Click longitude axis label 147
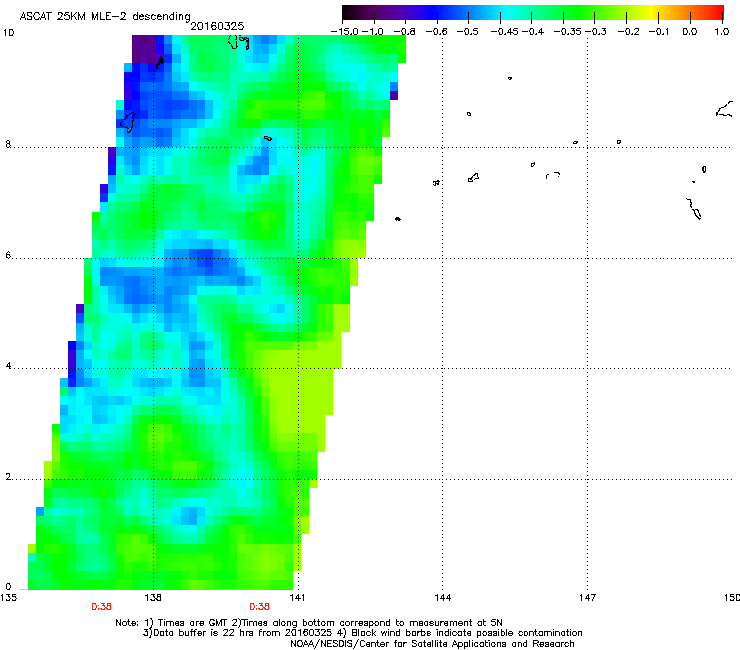 587,598
